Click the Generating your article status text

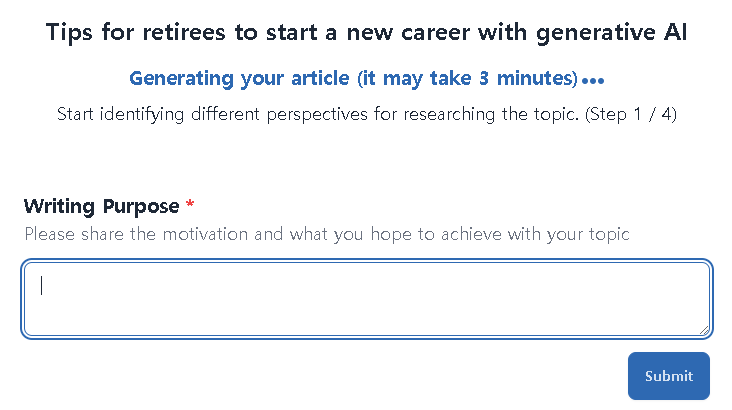click(x=240, y=79)
